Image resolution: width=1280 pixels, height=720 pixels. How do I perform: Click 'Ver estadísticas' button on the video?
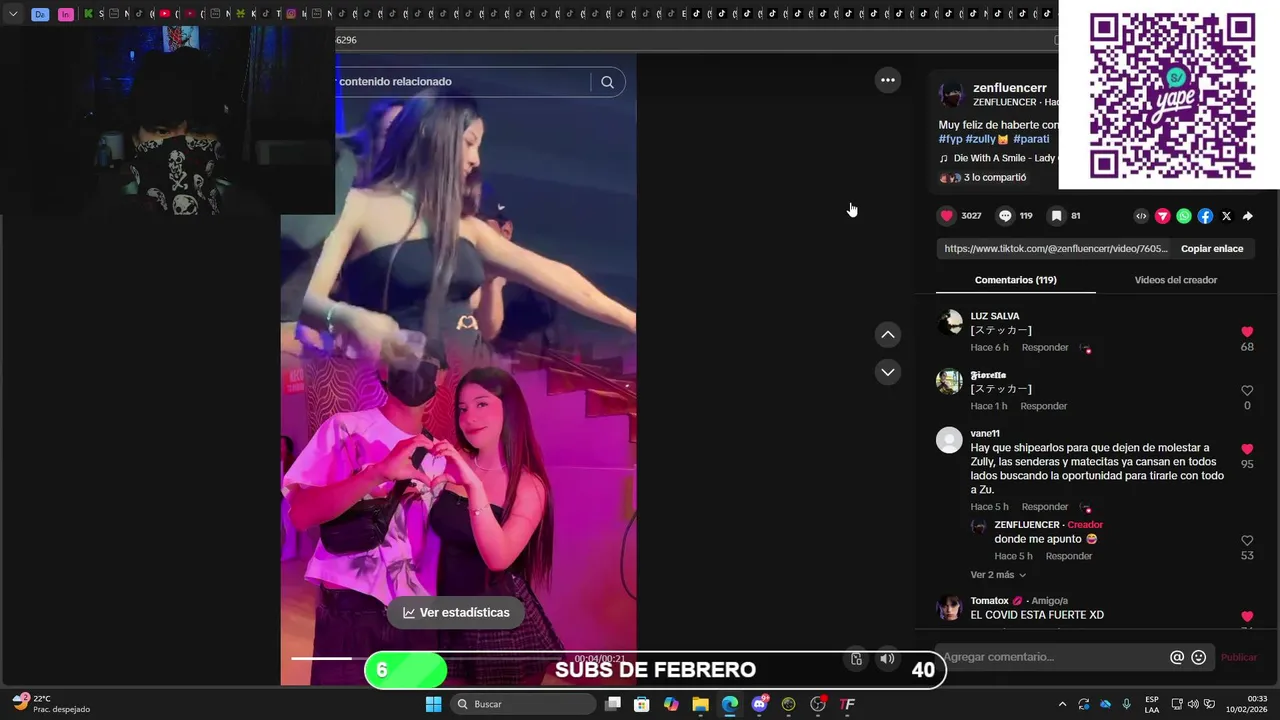click(456, 613)
